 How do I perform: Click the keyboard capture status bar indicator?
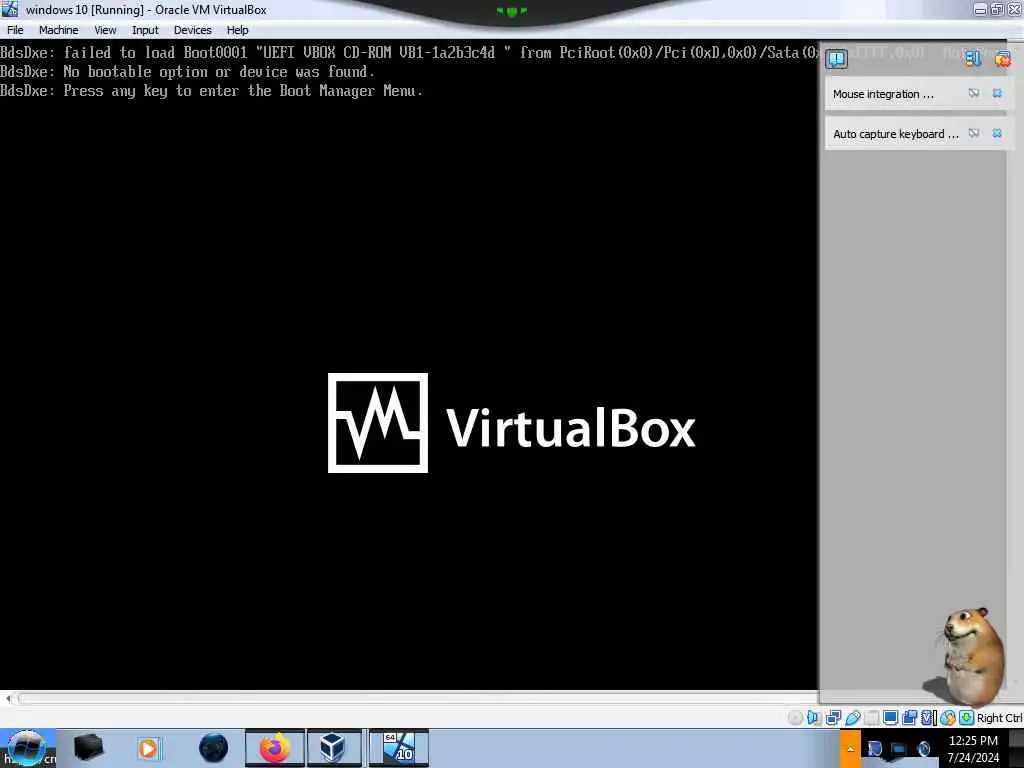coord(967,718)
